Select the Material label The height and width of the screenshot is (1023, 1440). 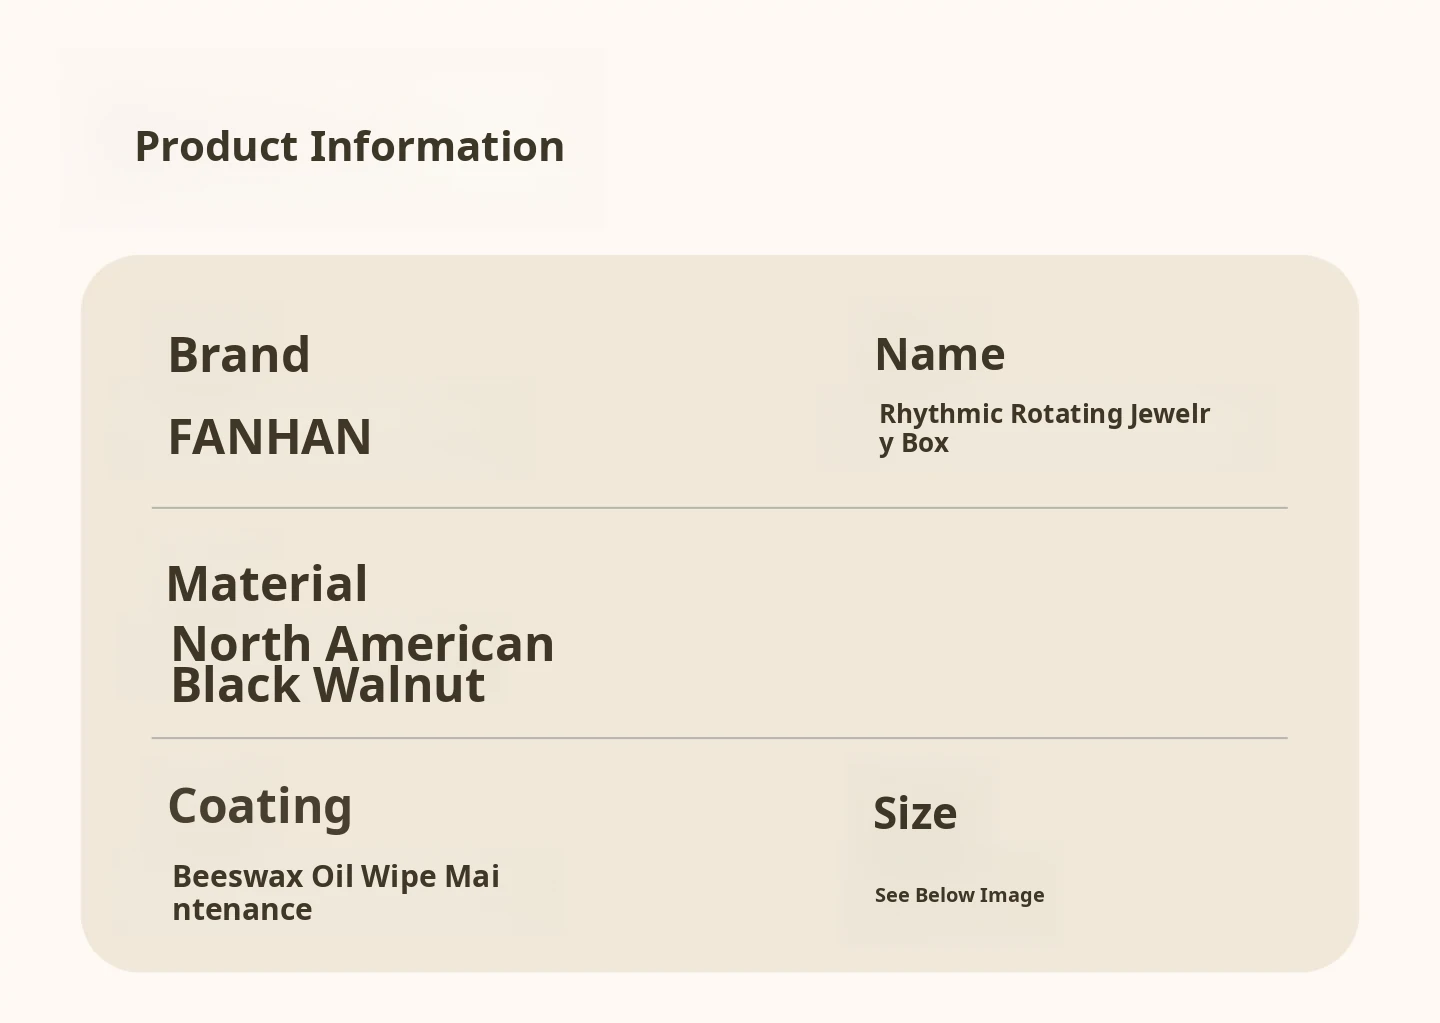point(267,584)
